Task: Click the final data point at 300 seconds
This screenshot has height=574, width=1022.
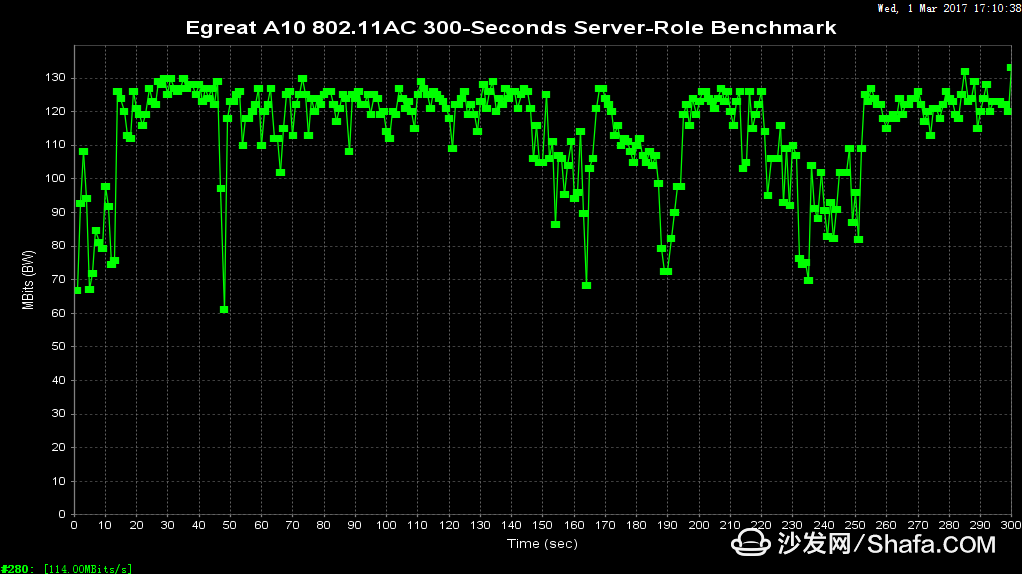Action: pyautogui.click(x=1010, y=68)
